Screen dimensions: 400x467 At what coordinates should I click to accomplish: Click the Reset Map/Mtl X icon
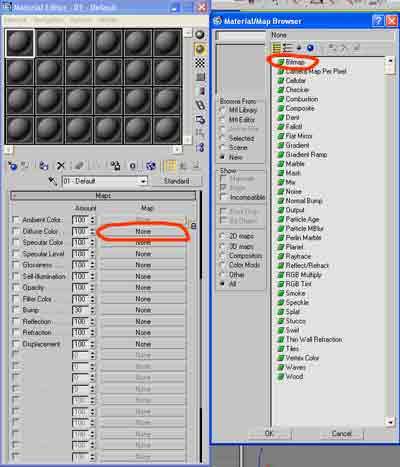[61, 166]
